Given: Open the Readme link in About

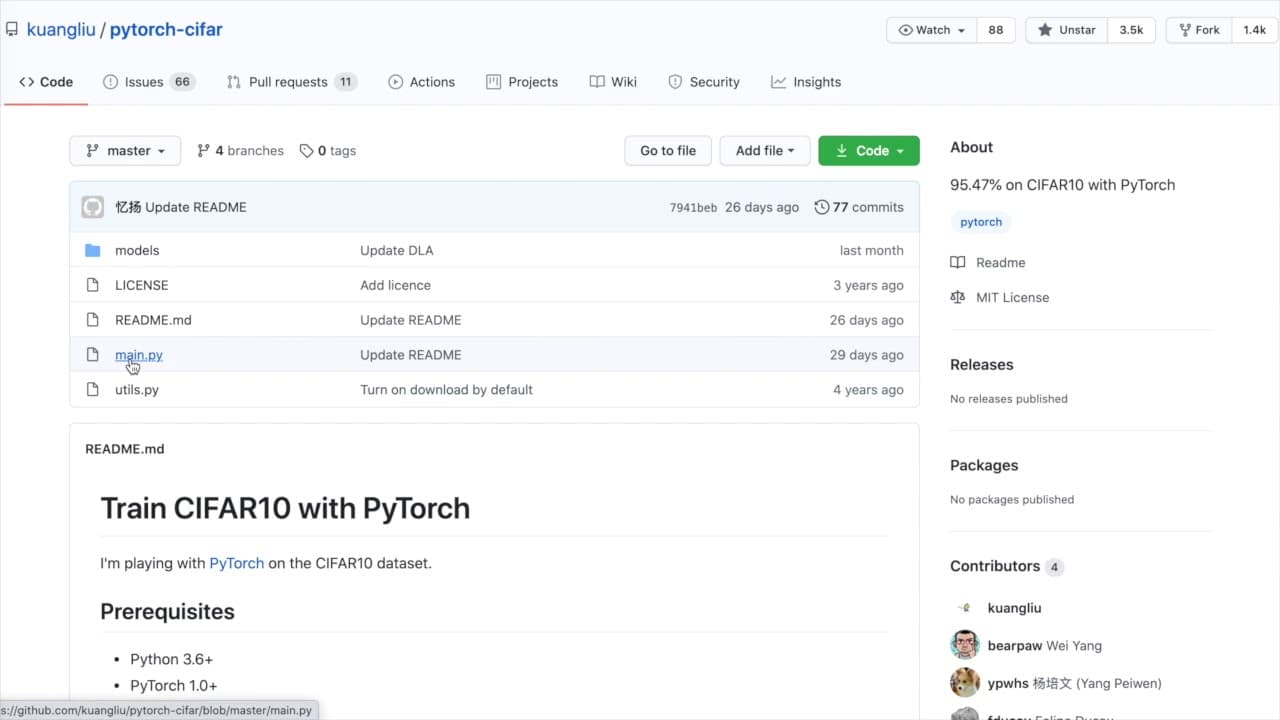Looking at the screenshot, I should tap(988, 262).
